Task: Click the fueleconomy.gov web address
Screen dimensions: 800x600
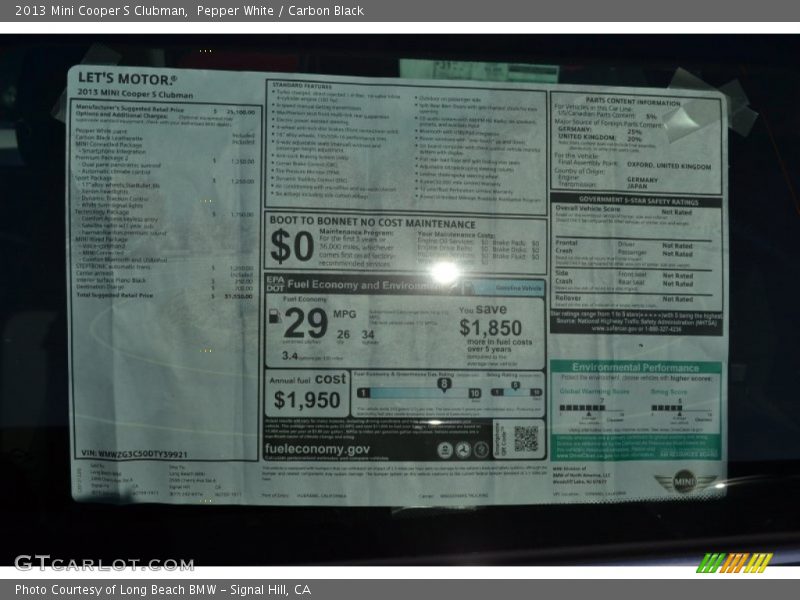Action: click(x=318, y=450)
